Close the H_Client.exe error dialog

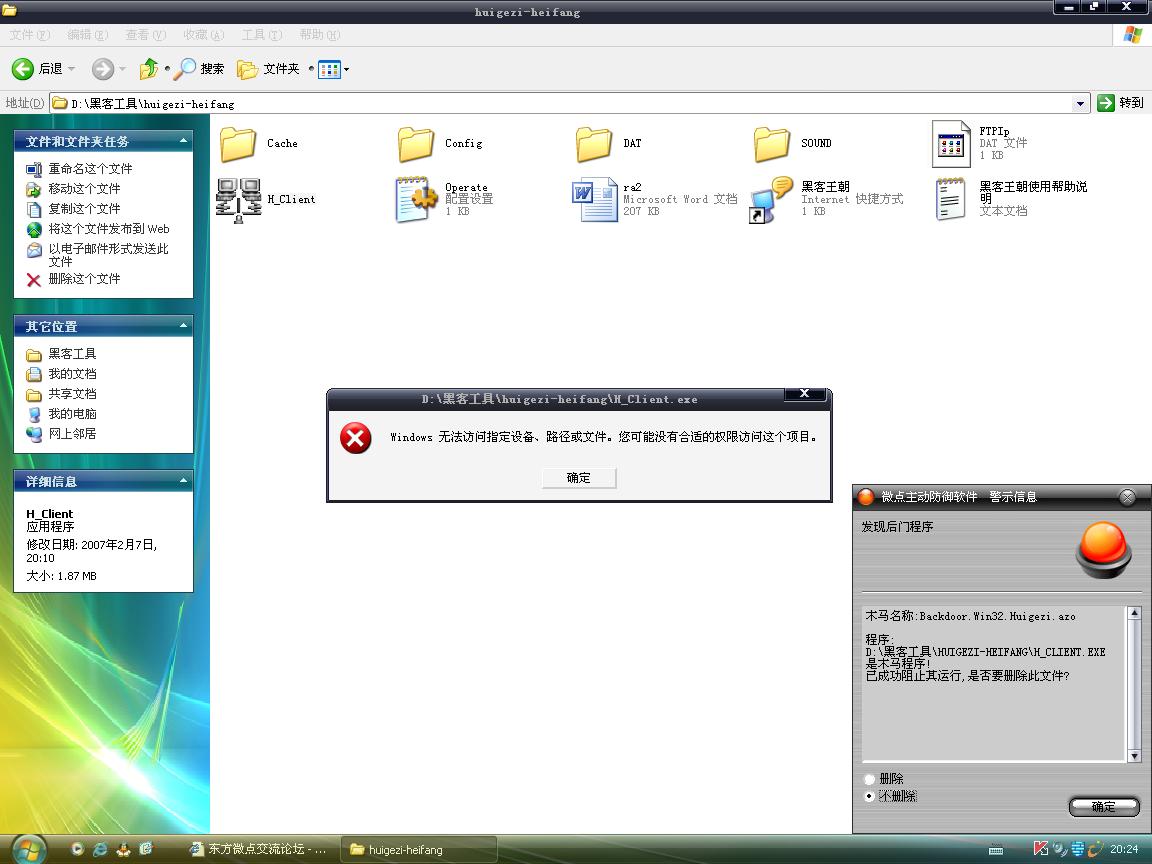(x=804, y=394)
